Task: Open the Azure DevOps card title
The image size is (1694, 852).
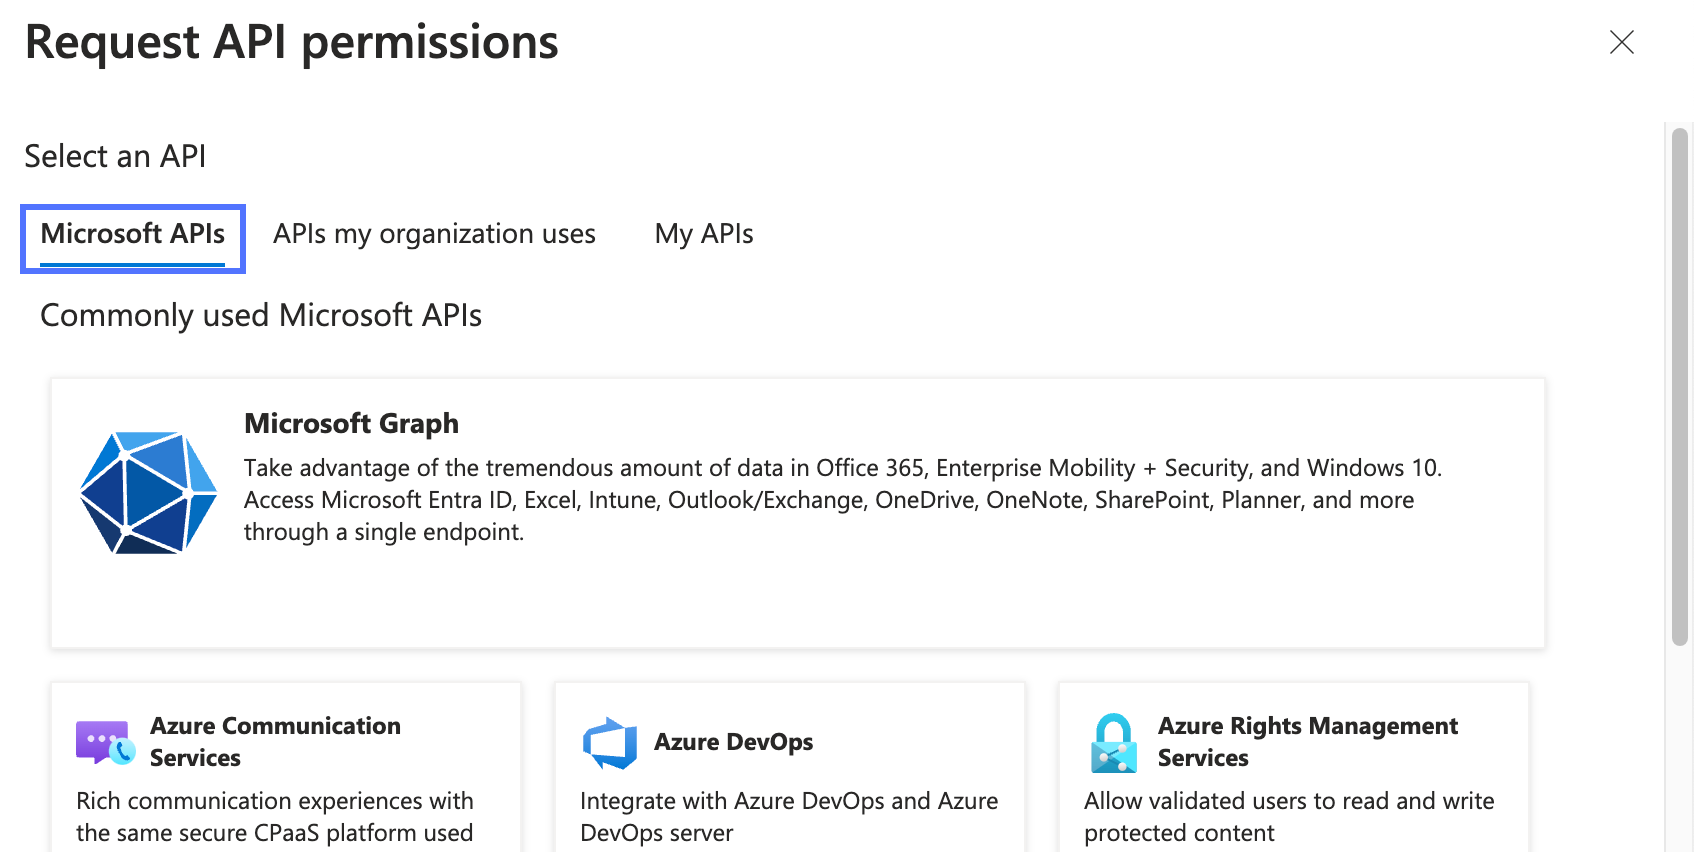Action: pos(733,742)
